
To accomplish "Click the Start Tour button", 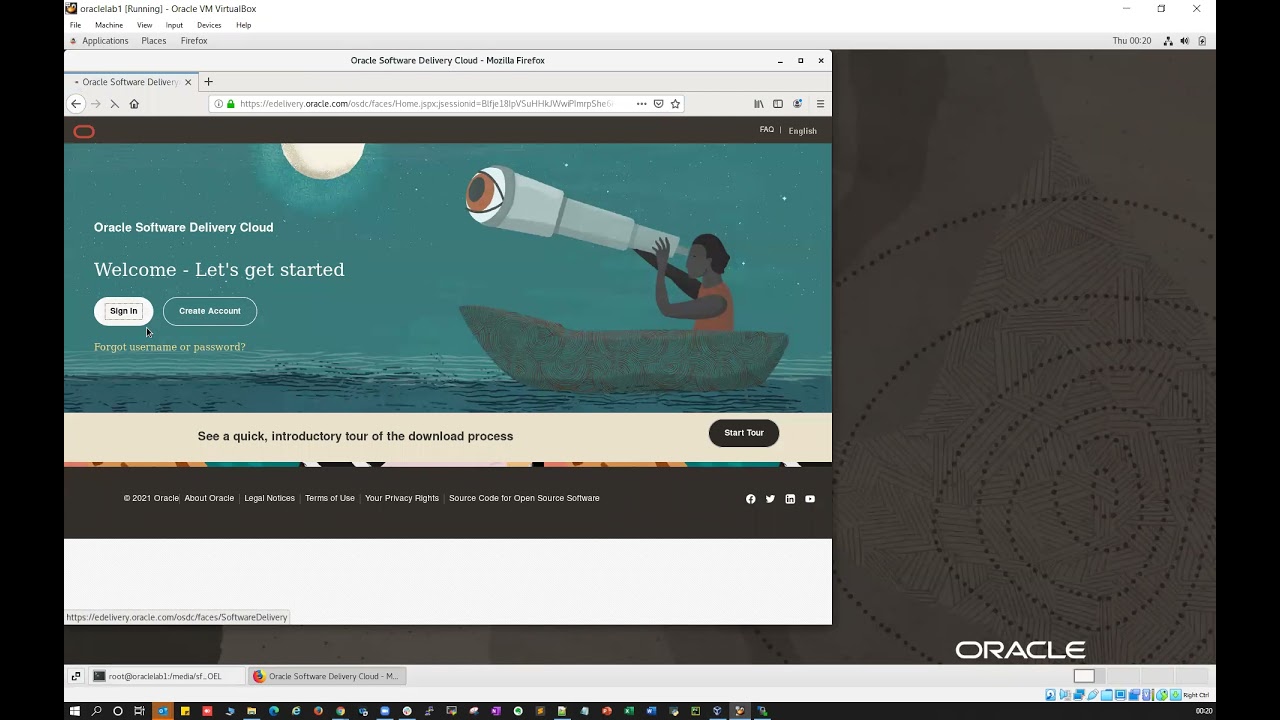I will [x=744, y=433].
